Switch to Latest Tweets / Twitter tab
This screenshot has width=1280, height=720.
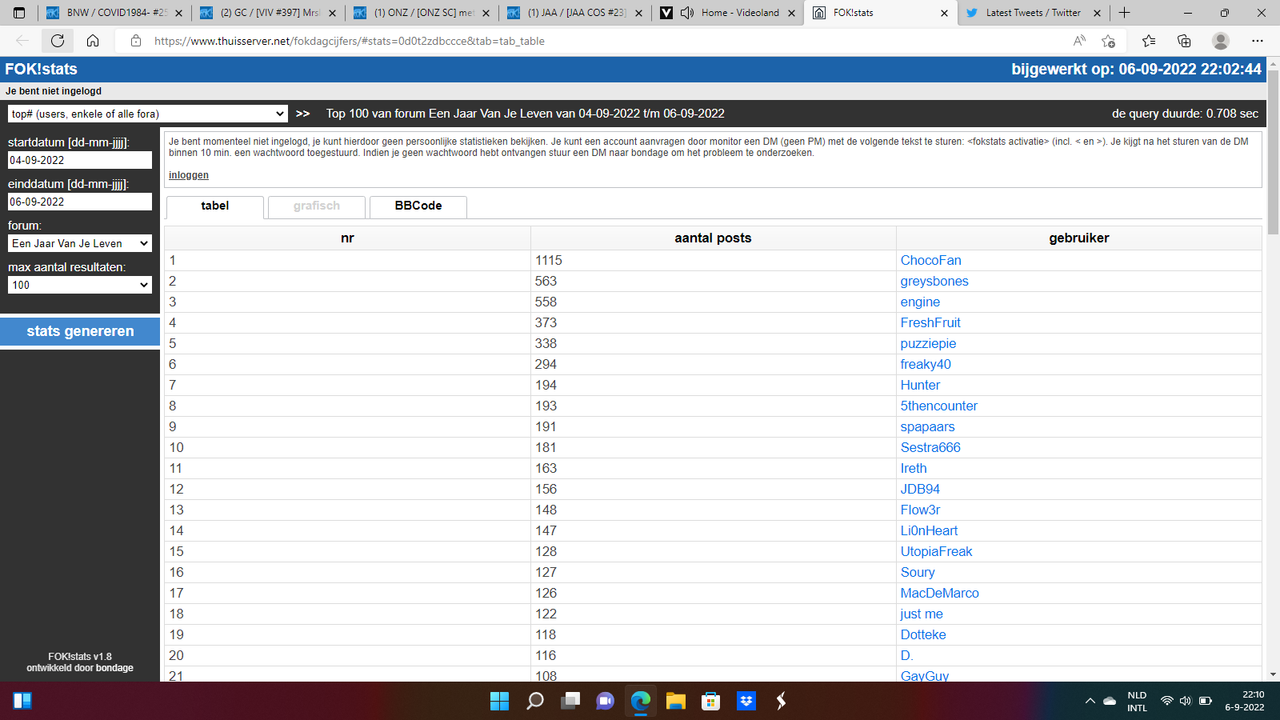coord(1032,13)
